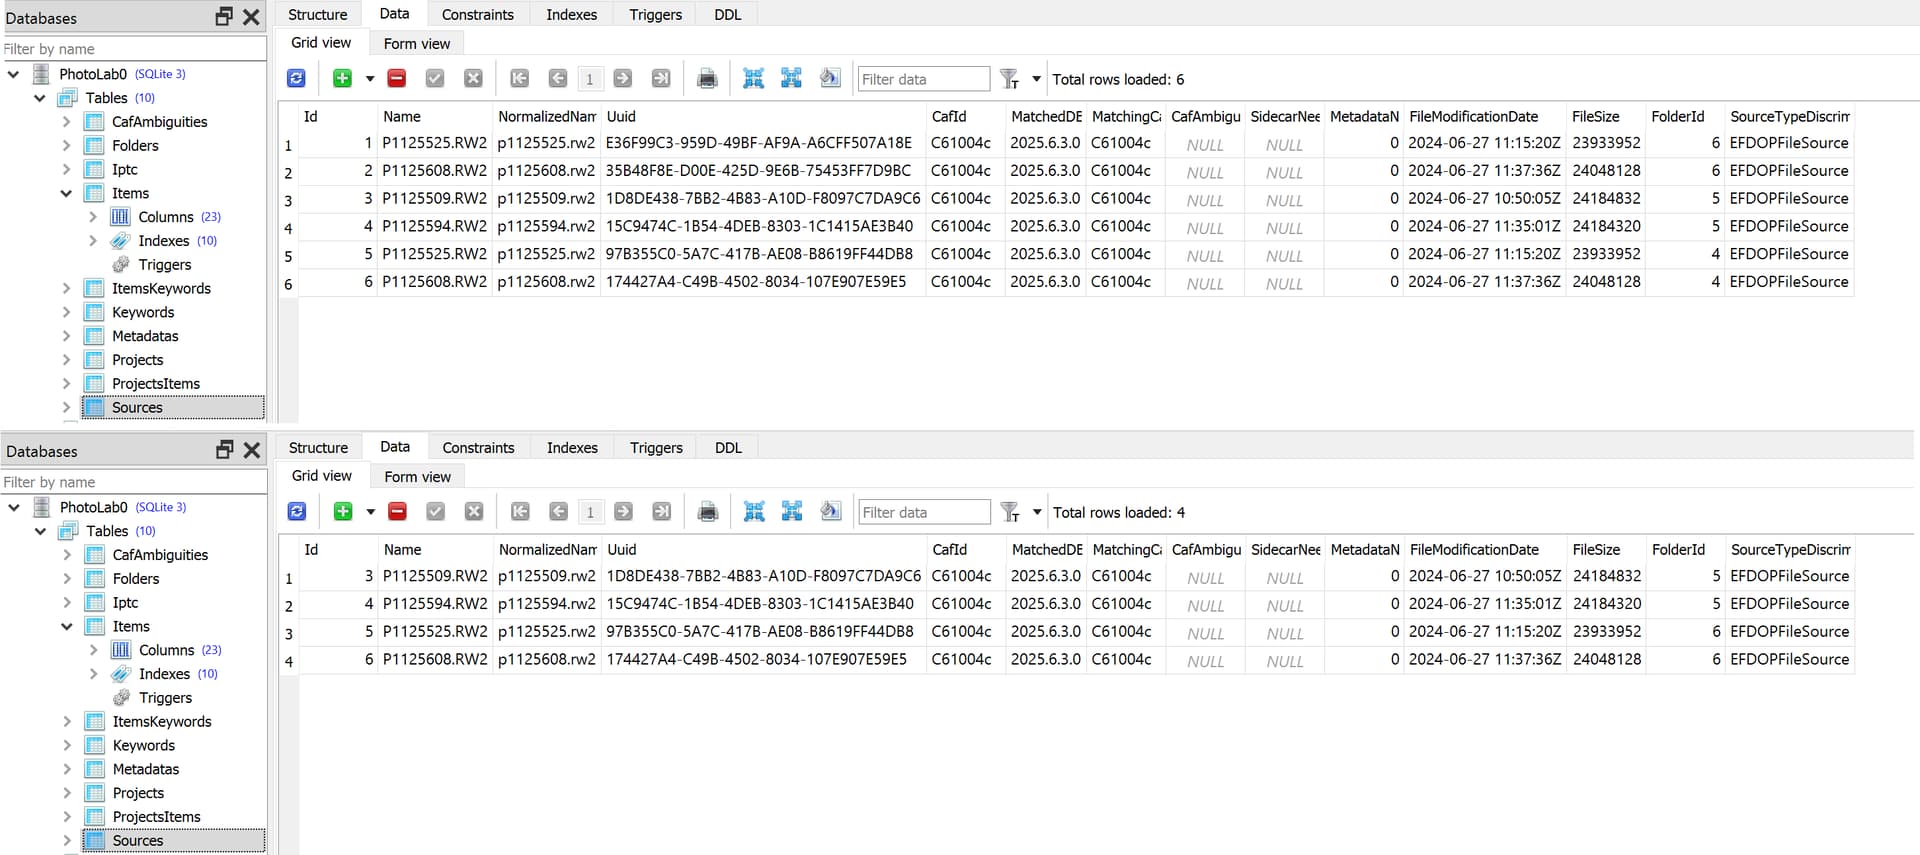
Task: Click page number 1 box in upper pane
Action: [x=590, y=79]
